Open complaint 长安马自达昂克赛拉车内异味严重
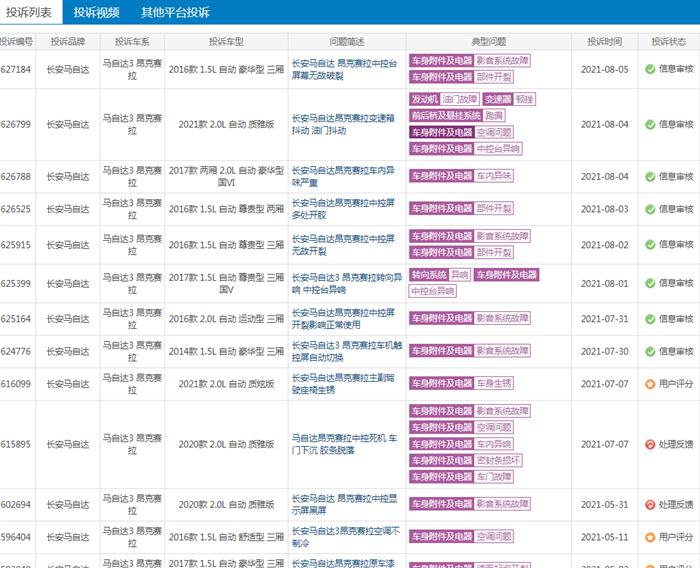700x568 pixels. click(343, 177)
